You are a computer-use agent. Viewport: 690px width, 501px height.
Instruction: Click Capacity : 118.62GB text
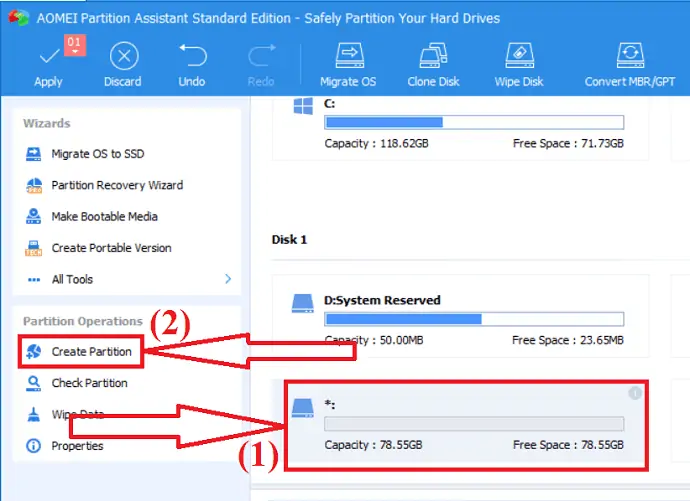pyautogui.click(x=376, y=143)
